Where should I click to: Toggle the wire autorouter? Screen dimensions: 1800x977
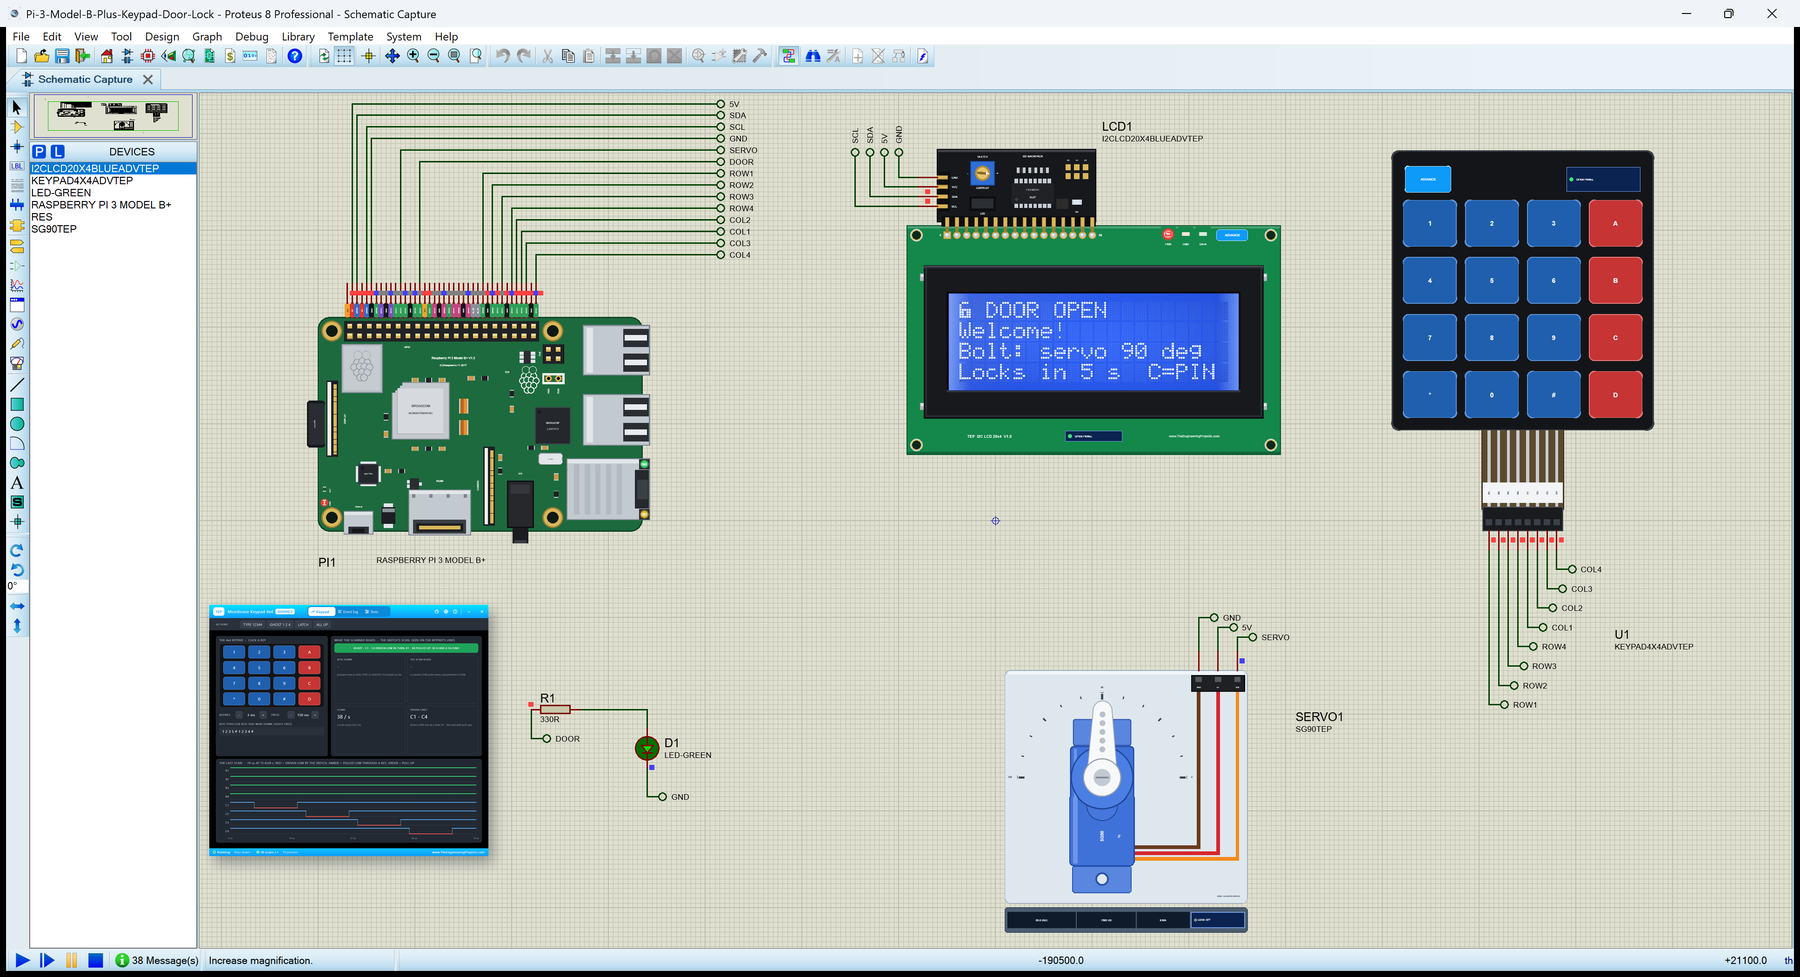(x=789, y=56)
